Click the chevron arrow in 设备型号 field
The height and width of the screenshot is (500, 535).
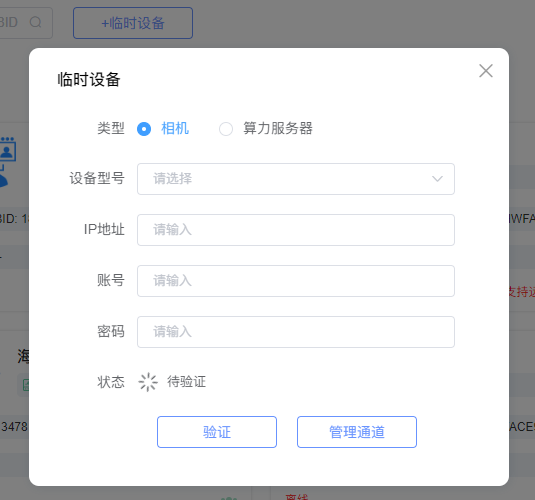click(x=437, y=179)
